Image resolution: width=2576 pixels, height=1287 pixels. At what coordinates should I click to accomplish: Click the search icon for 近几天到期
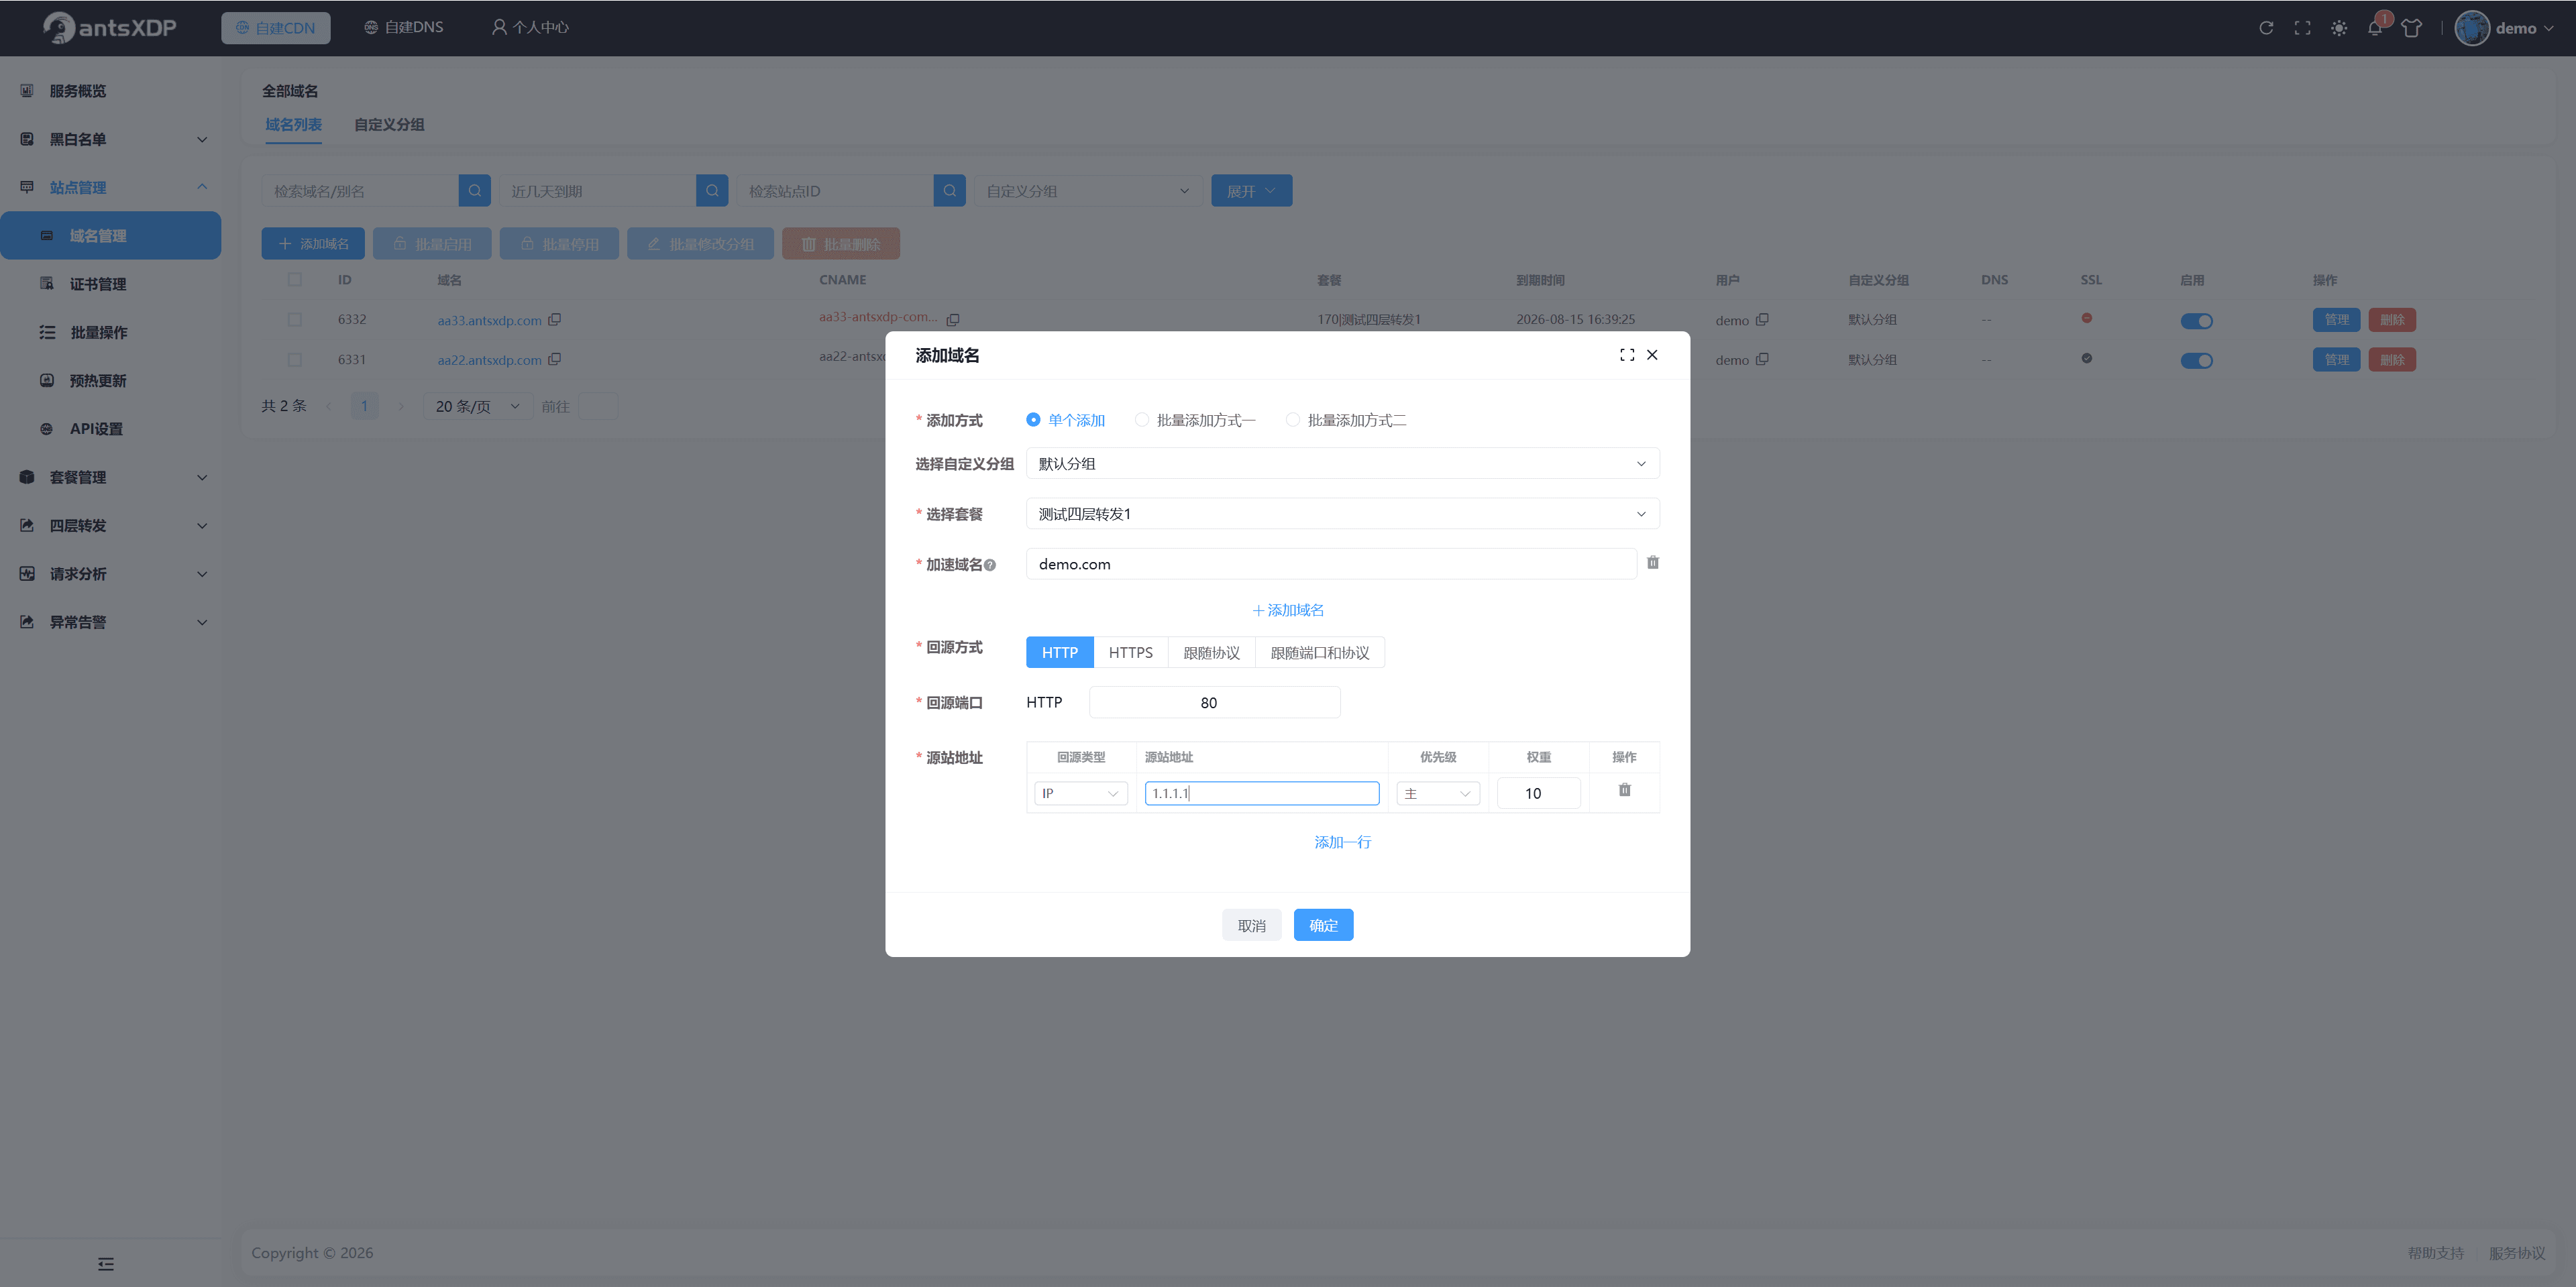click(x=712, y=191)
